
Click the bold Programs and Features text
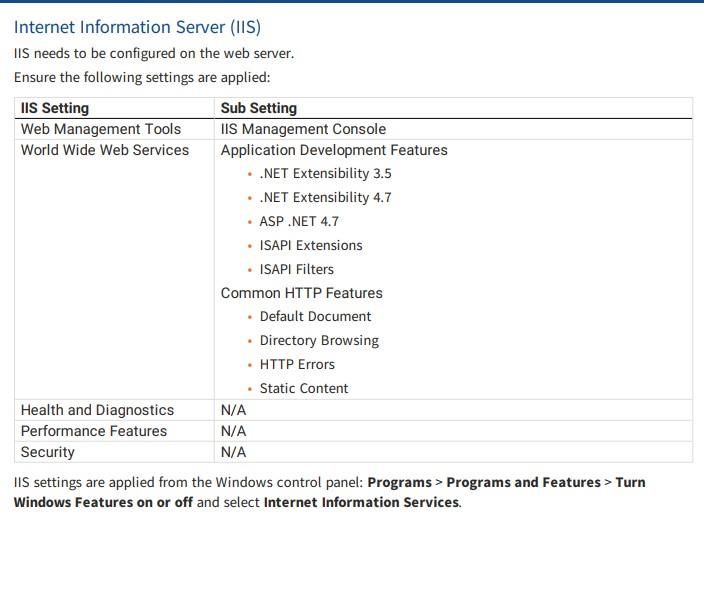(523, 482)
